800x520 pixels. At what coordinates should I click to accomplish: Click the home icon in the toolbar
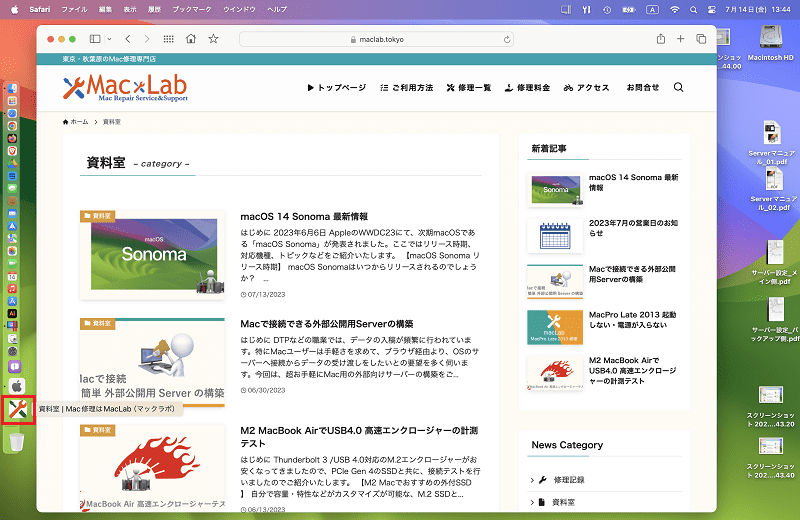coord(191,39)
